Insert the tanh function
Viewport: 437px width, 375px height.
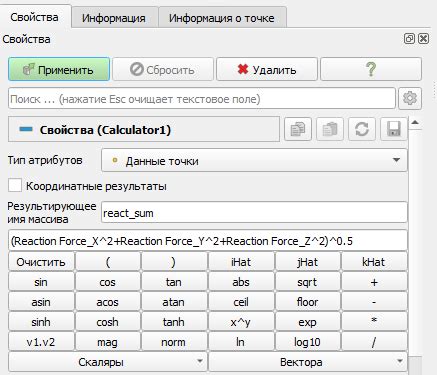(x=174, y=322)
